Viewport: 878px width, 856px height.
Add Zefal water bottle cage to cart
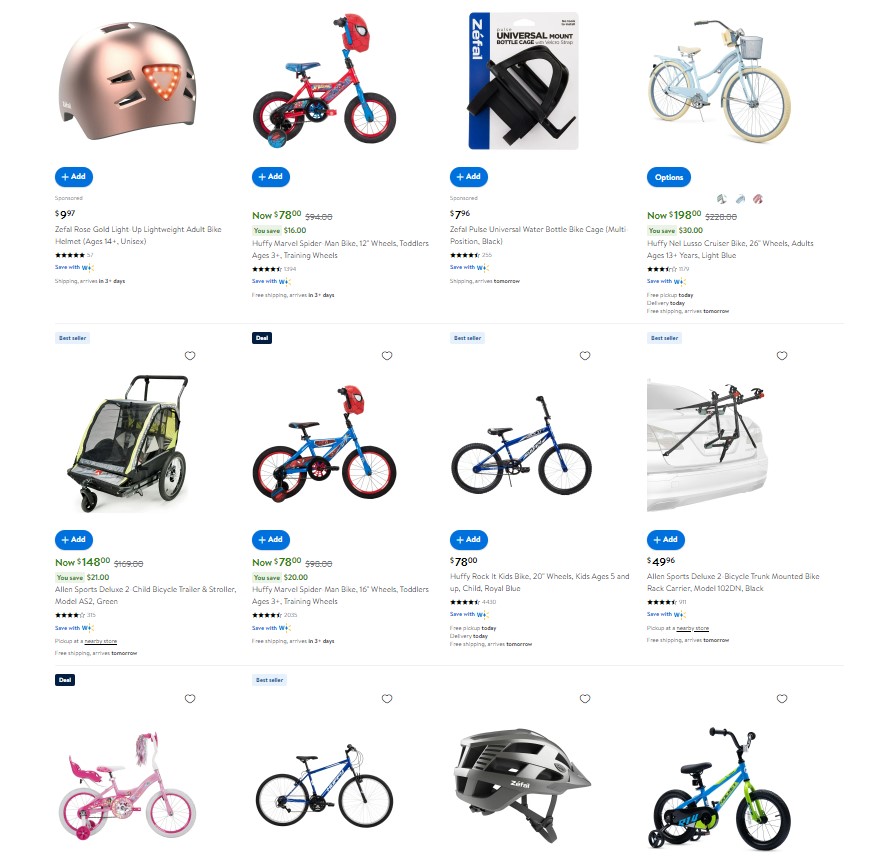(x=469, y=176)
